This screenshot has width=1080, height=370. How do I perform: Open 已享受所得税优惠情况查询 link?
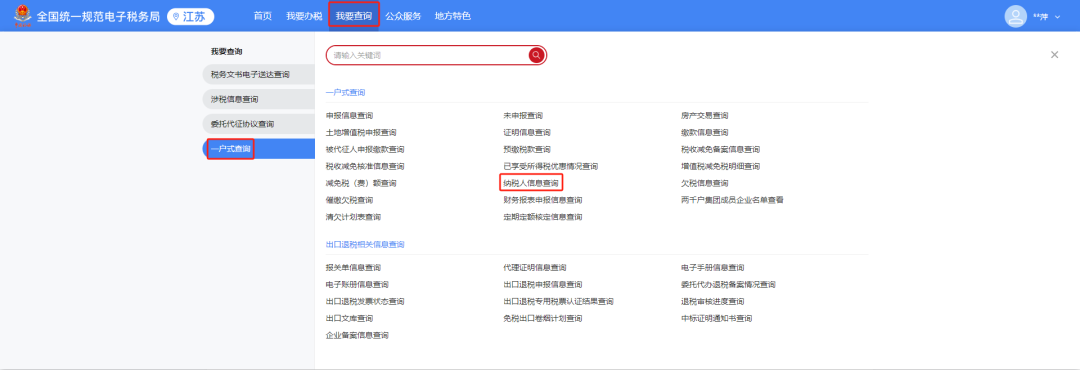point(550,166)
